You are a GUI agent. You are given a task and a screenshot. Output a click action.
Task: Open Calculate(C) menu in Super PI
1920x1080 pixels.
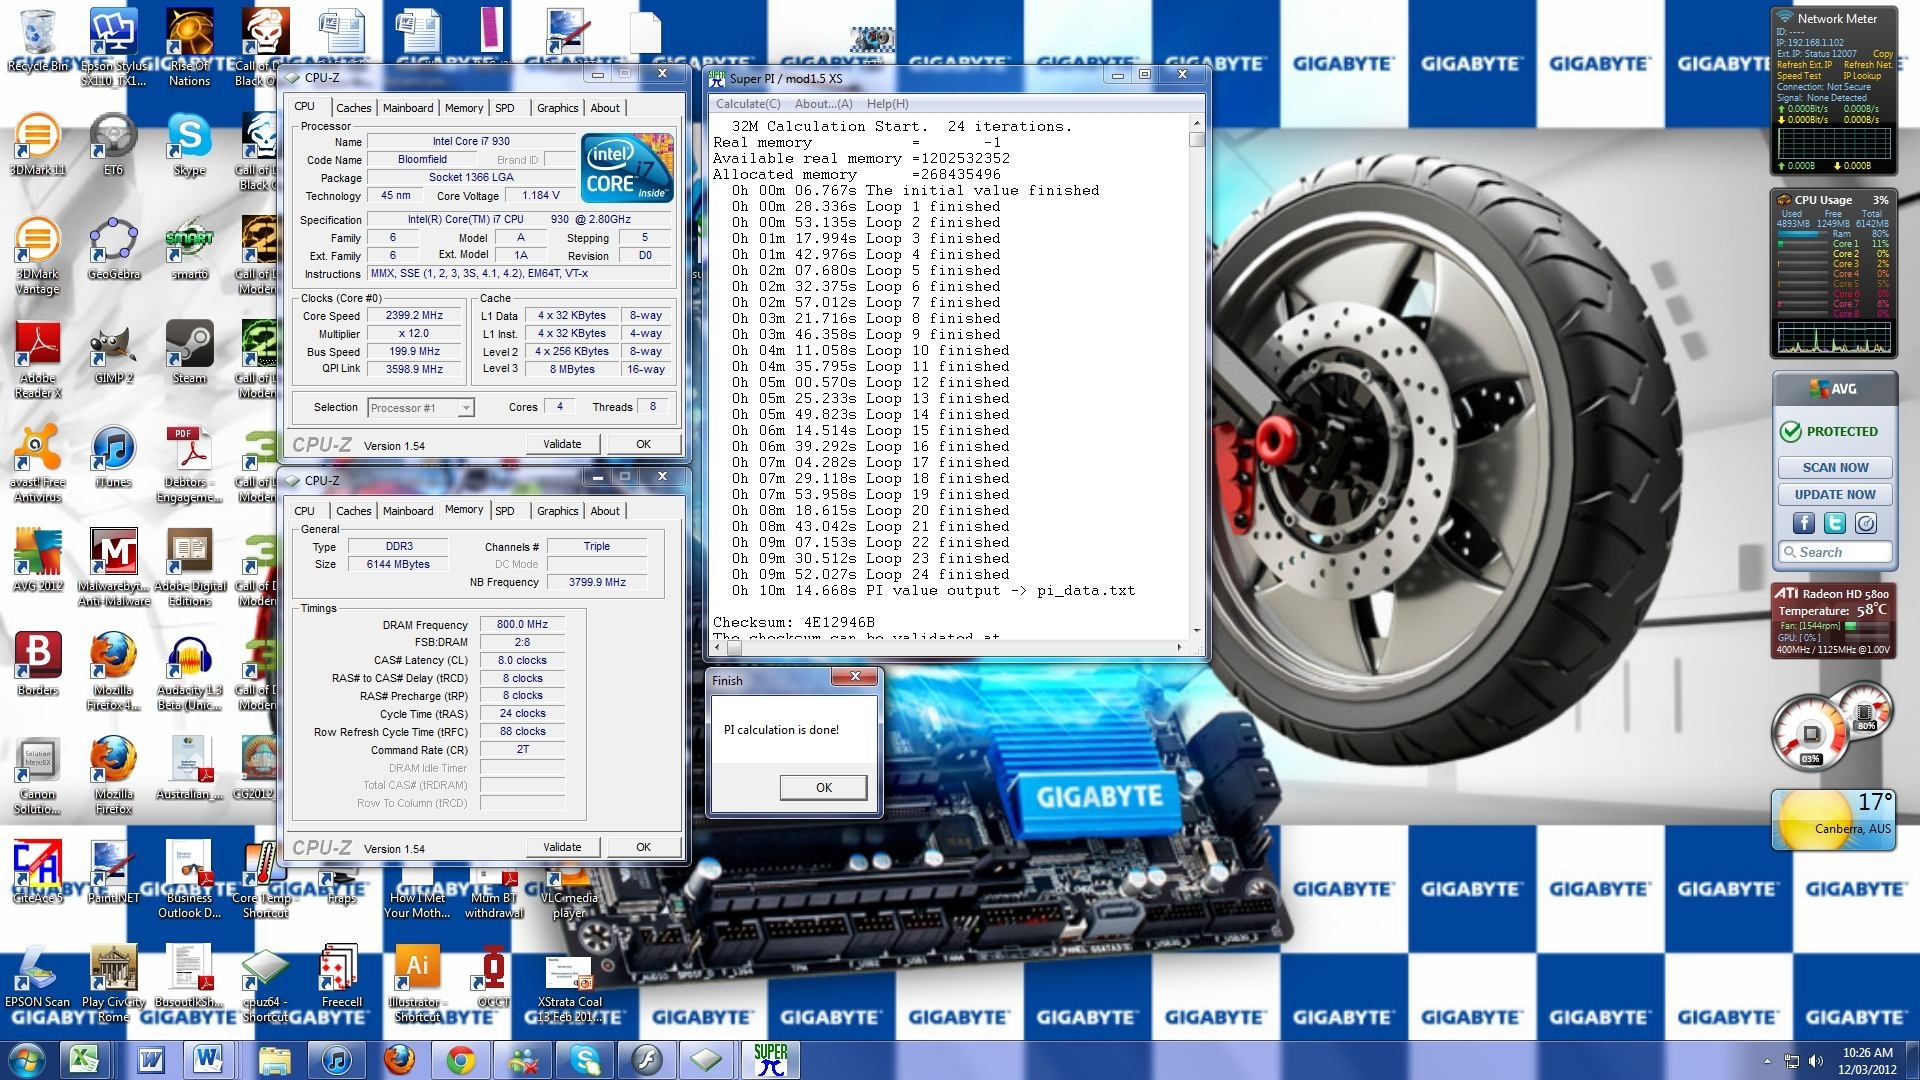click(x=748, y=104)
